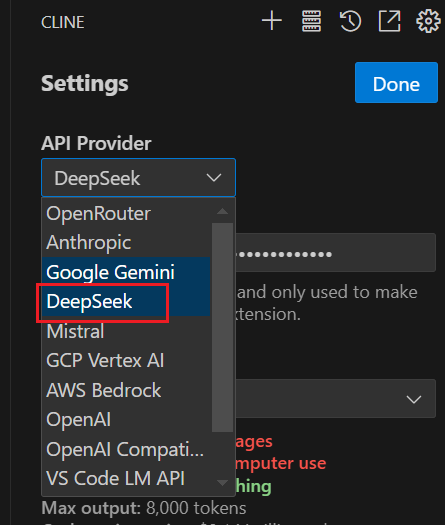Collapse the API Provider DeepSeek combo box
The width and height of the screenshot is (445, 525).
(x=138, y=177)
